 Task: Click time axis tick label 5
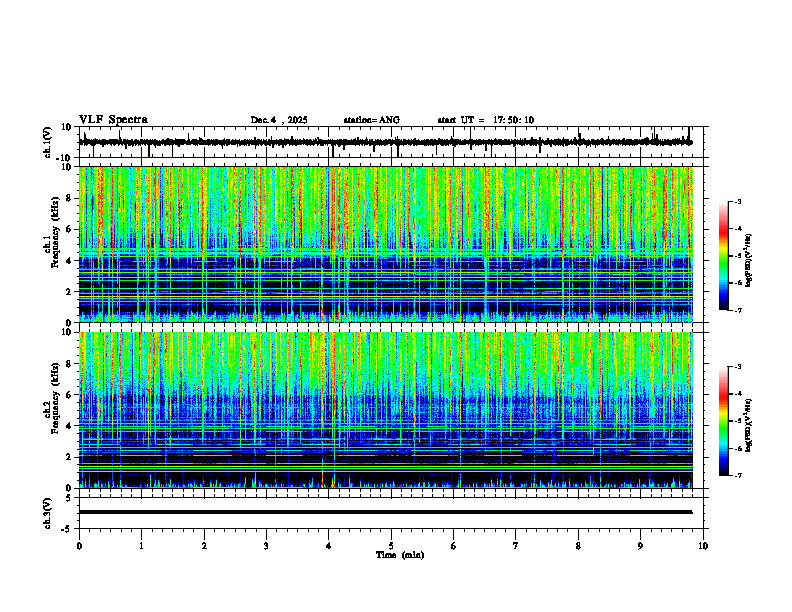(x=391, y=546)
